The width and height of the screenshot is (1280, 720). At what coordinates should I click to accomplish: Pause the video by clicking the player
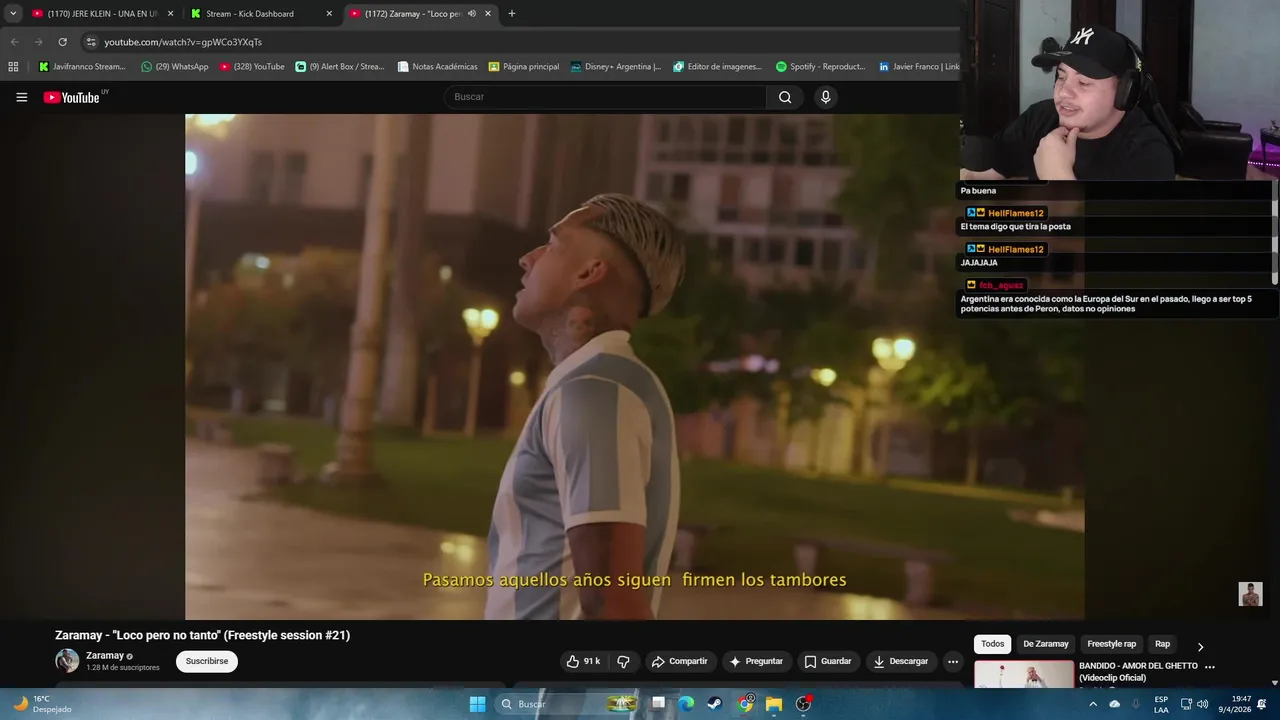coord(634,366)
